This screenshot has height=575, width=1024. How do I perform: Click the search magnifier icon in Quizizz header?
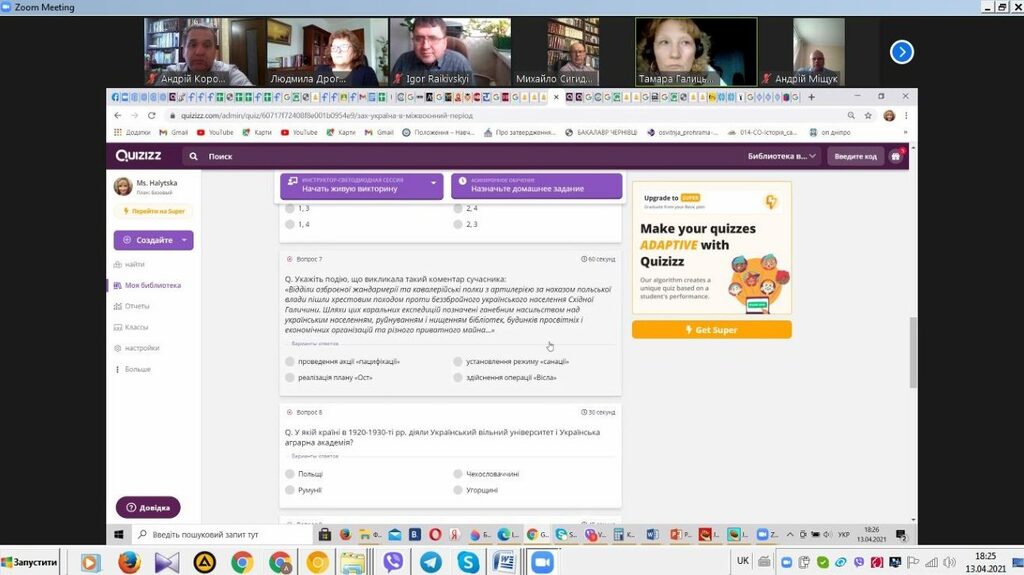[193, 156]
